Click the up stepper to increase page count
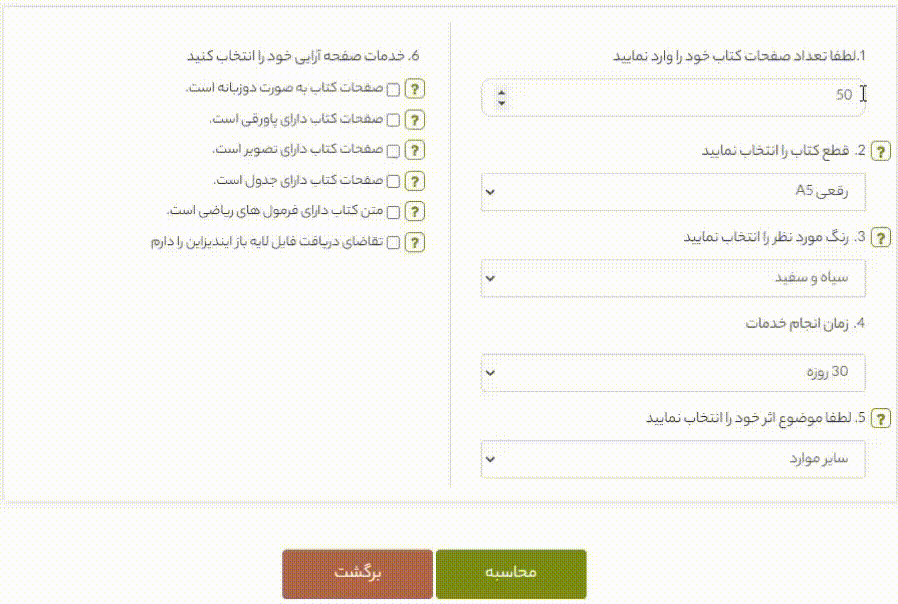 pyautogui.click(x=499, y=94)
